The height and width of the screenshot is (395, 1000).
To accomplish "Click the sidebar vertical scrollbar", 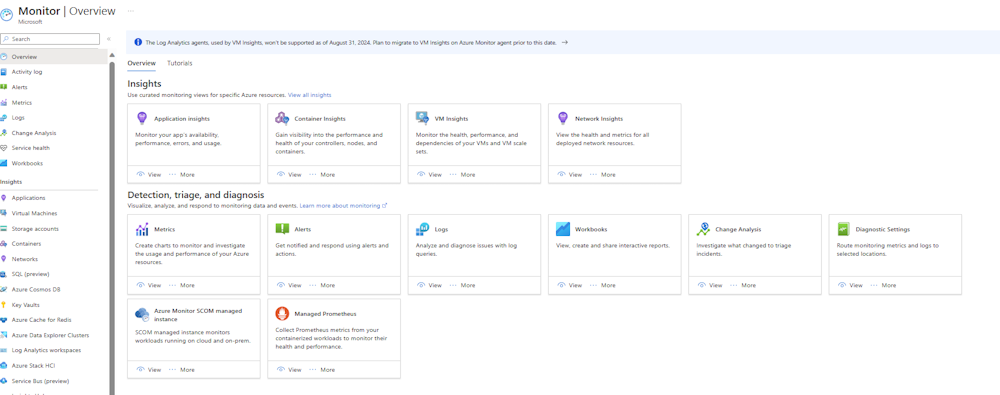I will pos(112,227).
